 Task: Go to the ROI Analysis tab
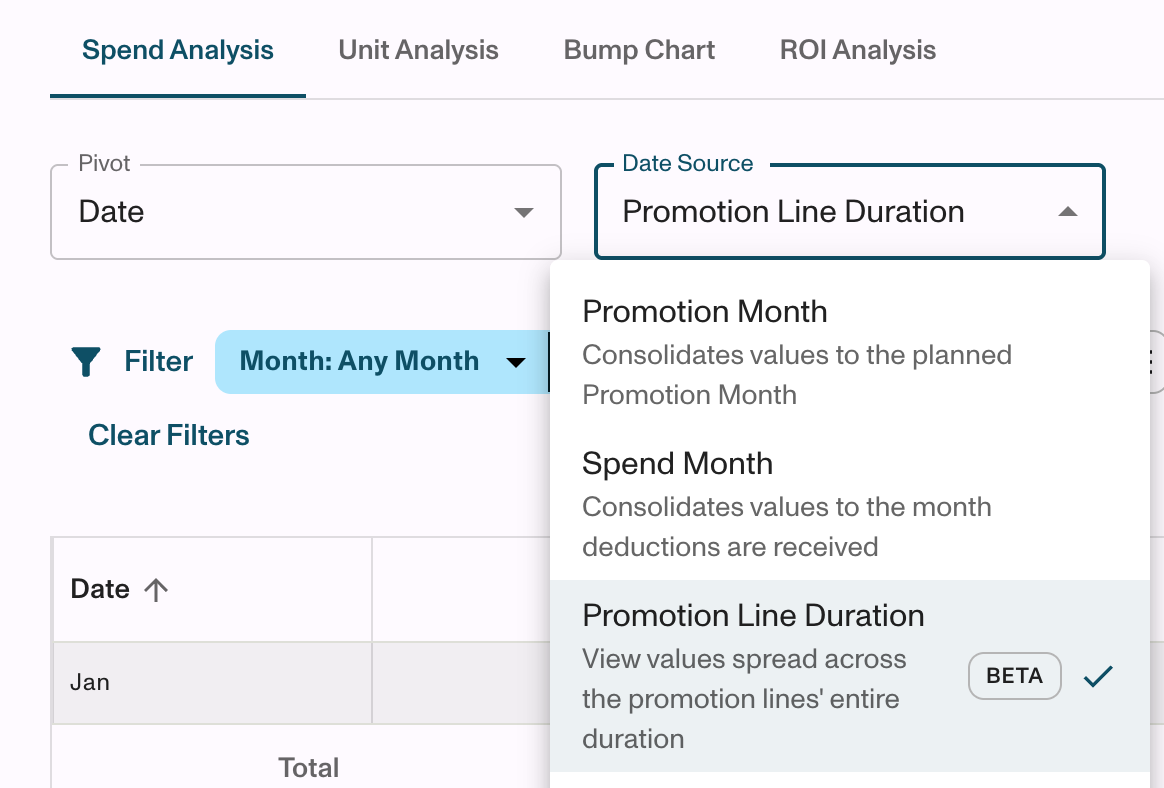(858, 50)
